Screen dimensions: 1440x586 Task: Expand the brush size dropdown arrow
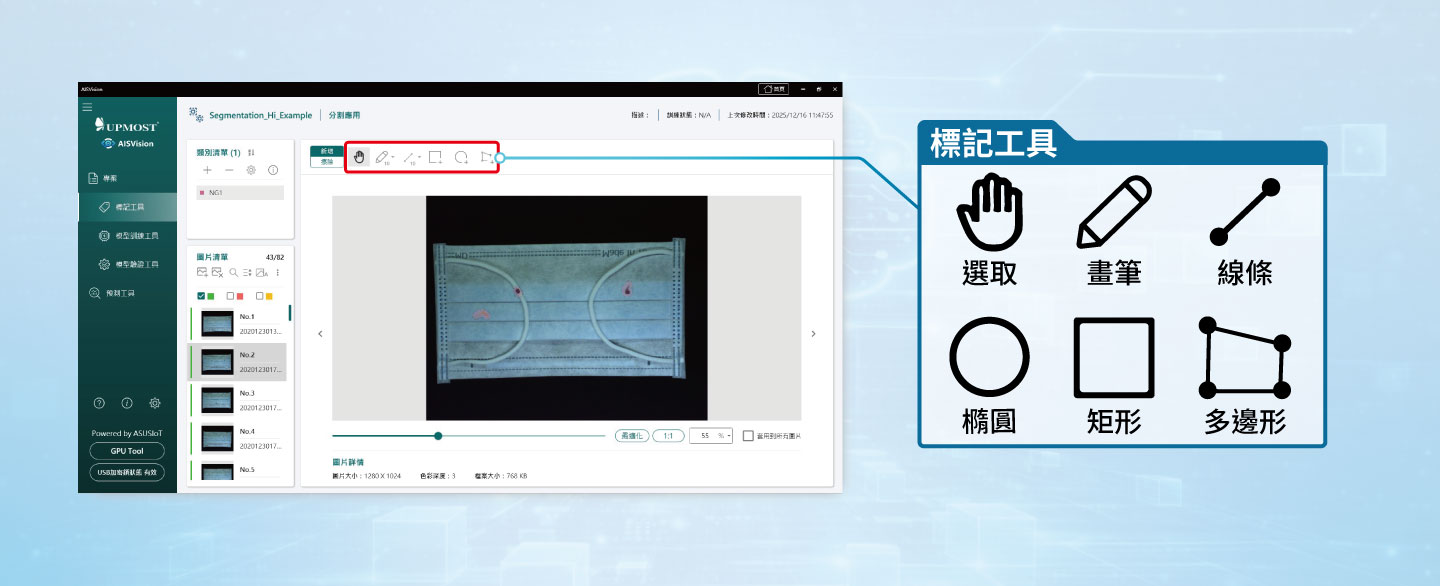[x=394, y=157]
